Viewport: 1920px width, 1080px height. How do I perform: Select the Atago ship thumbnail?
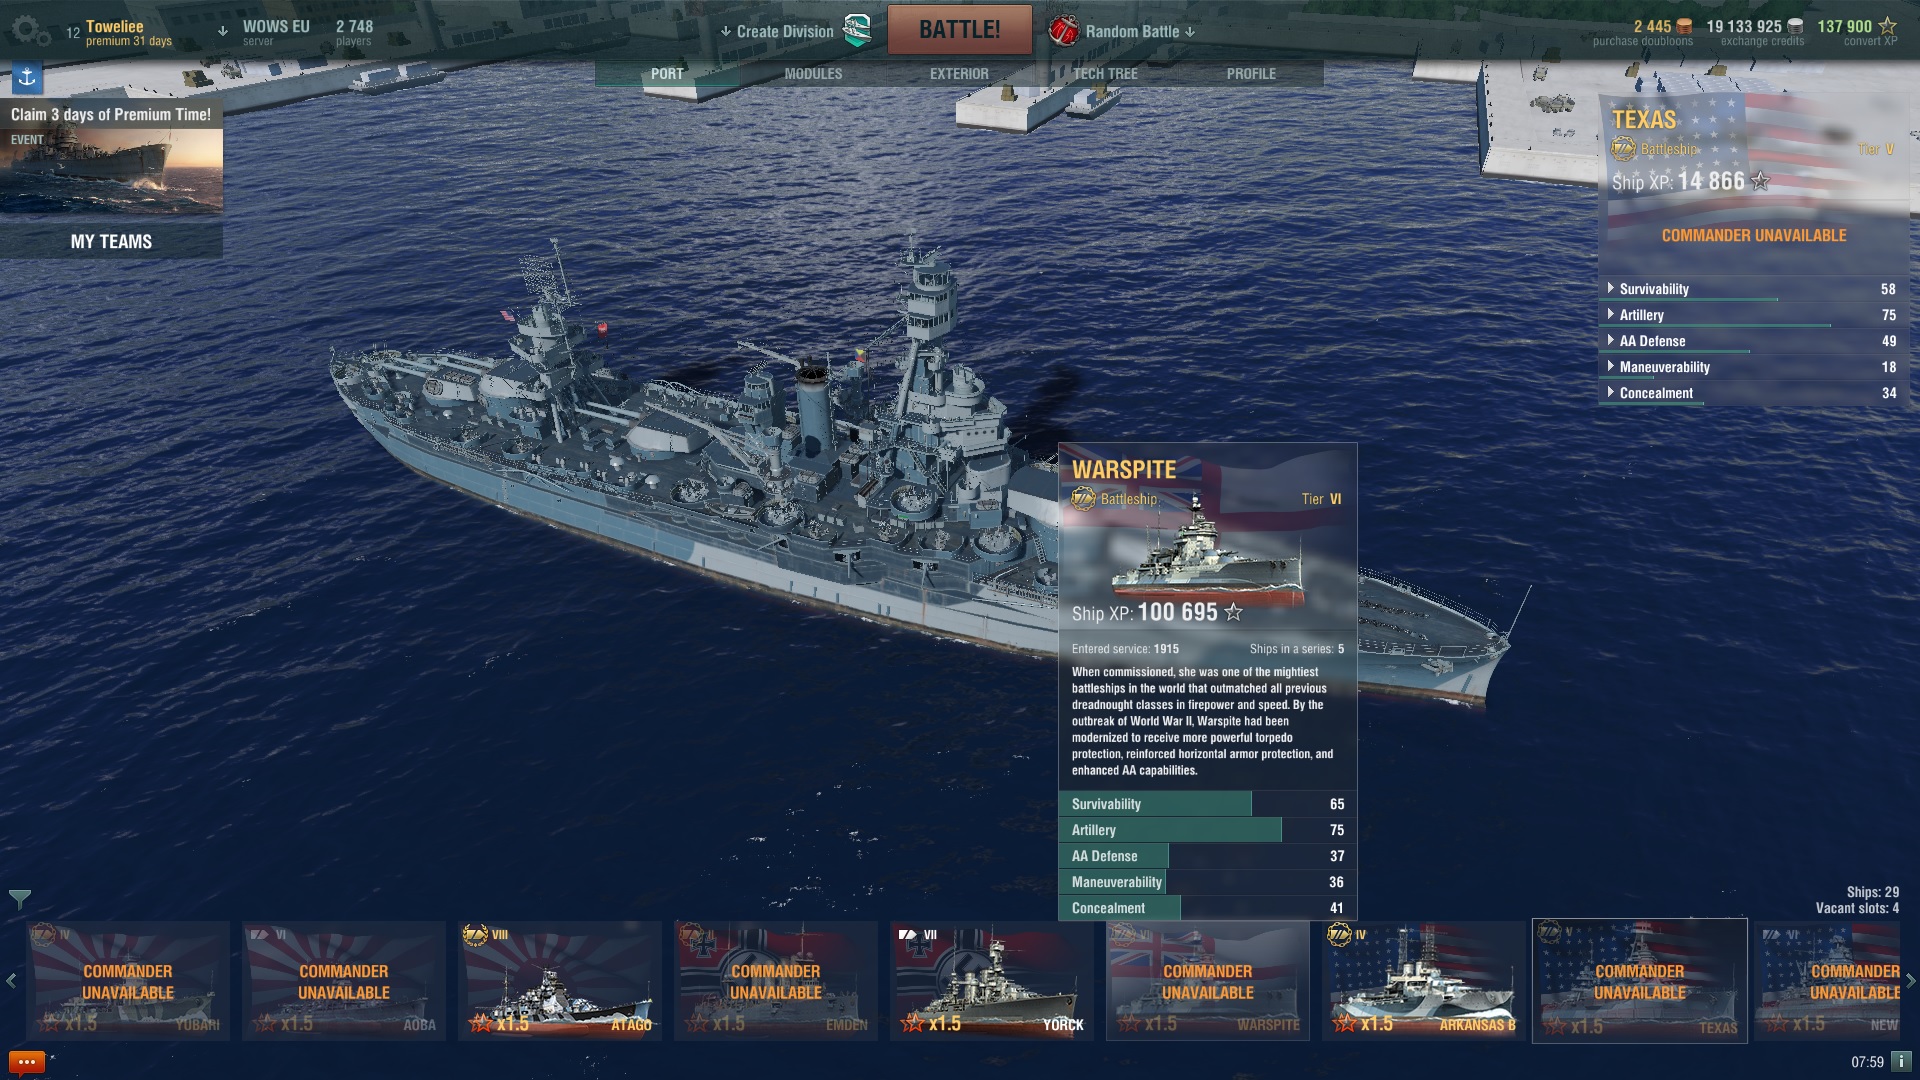pos(560,981)
